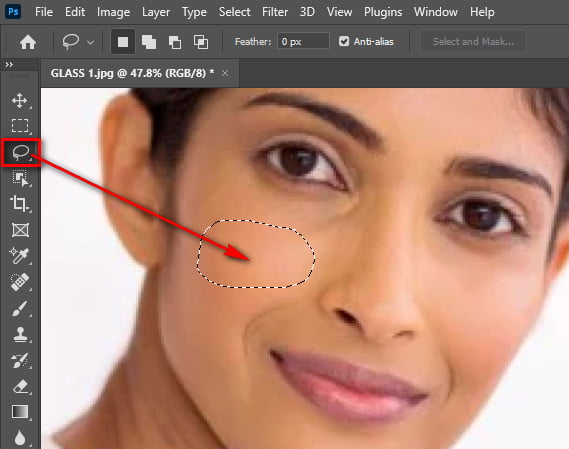Click the Feather value input field
Viewport: 569px width, 449px height.
pos(303,42)
